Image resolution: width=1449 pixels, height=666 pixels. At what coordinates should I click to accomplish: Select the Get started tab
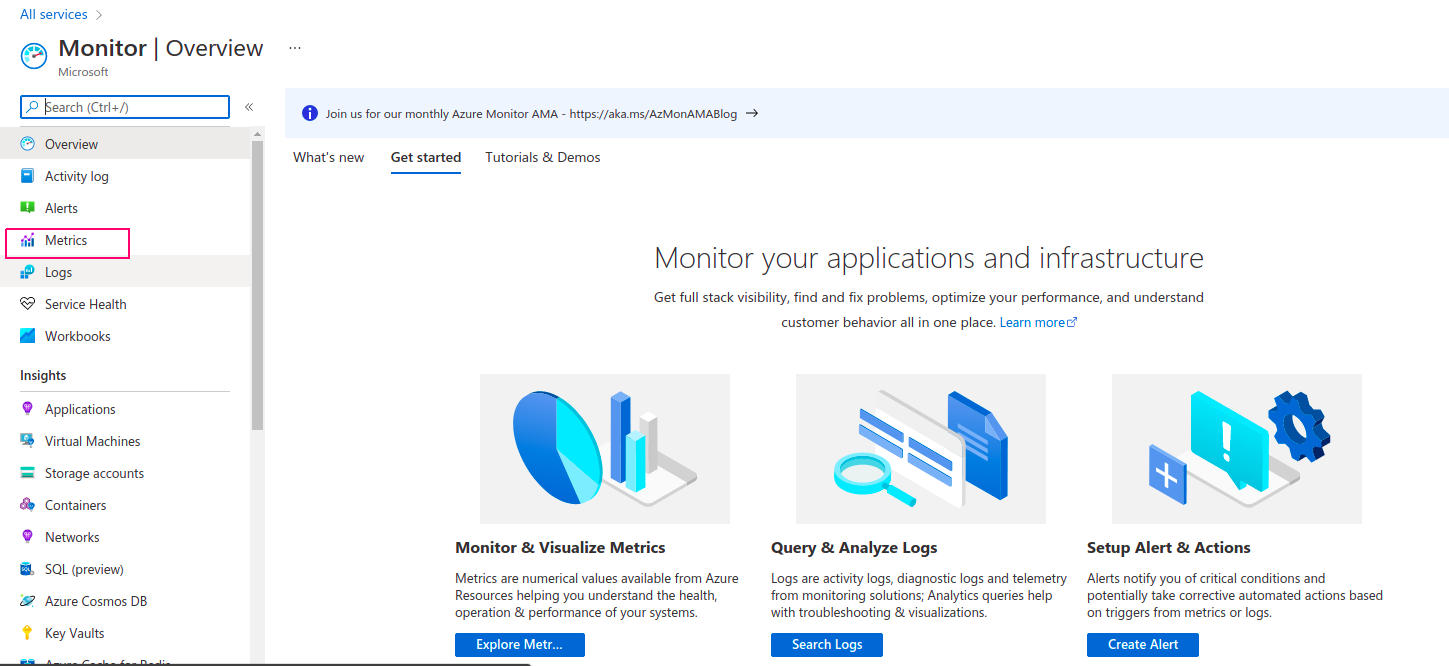point(426,157)
